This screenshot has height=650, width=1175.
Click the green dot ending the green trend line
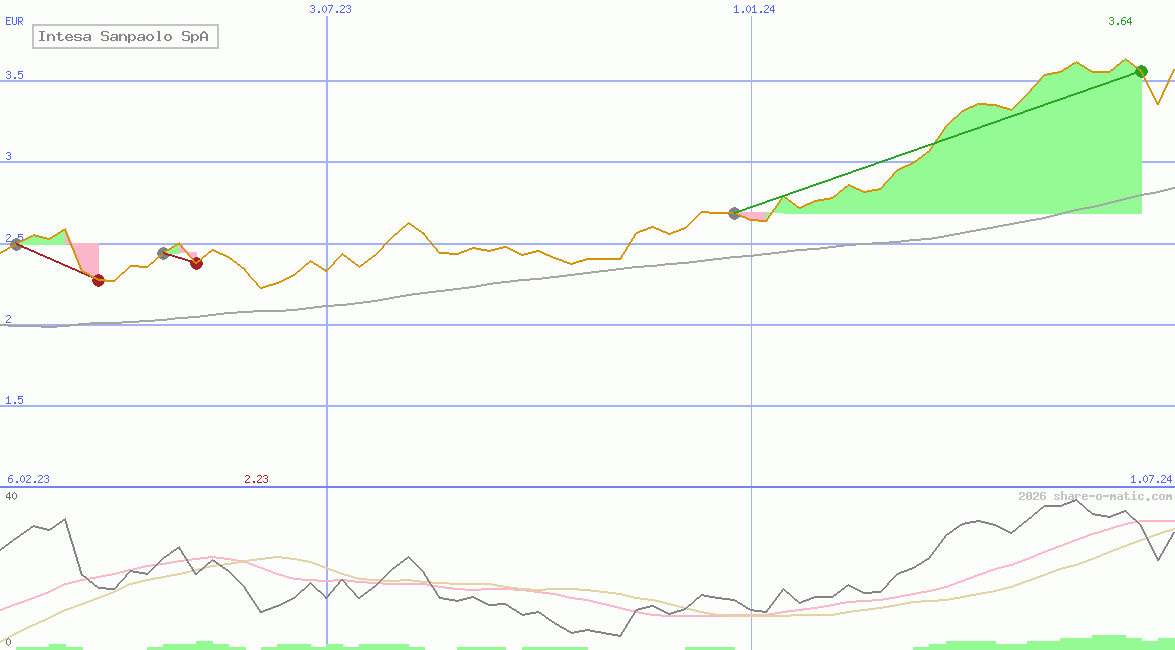click(1141, 71)
